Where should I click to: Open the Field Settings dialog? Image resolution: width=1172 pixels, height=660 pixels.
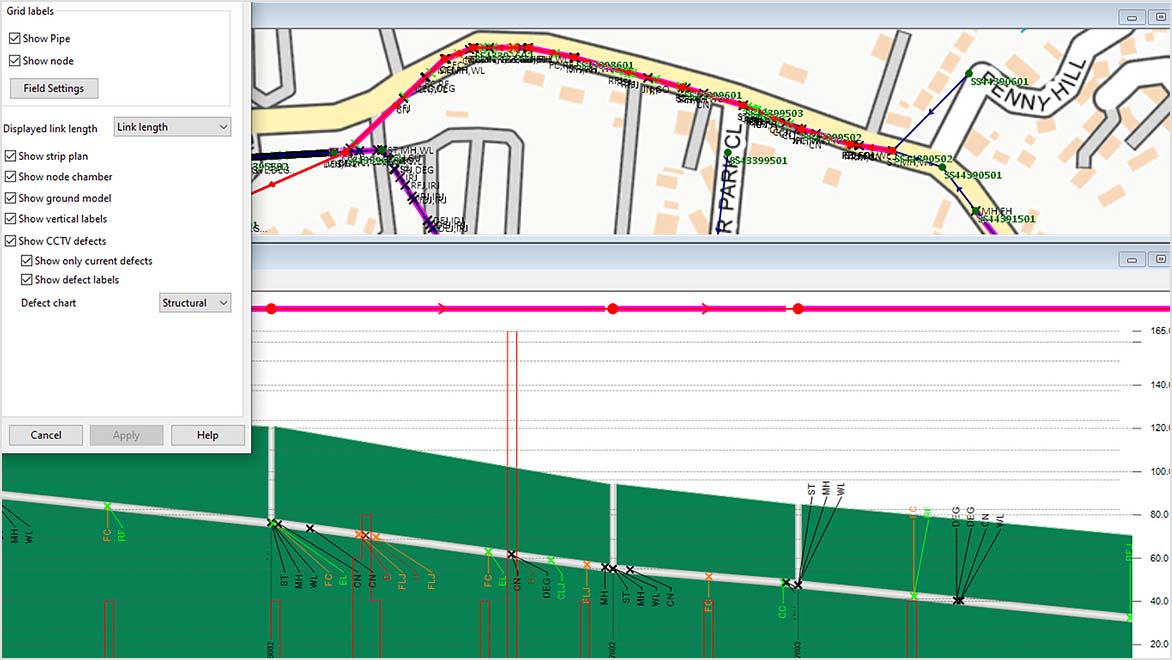54,88
